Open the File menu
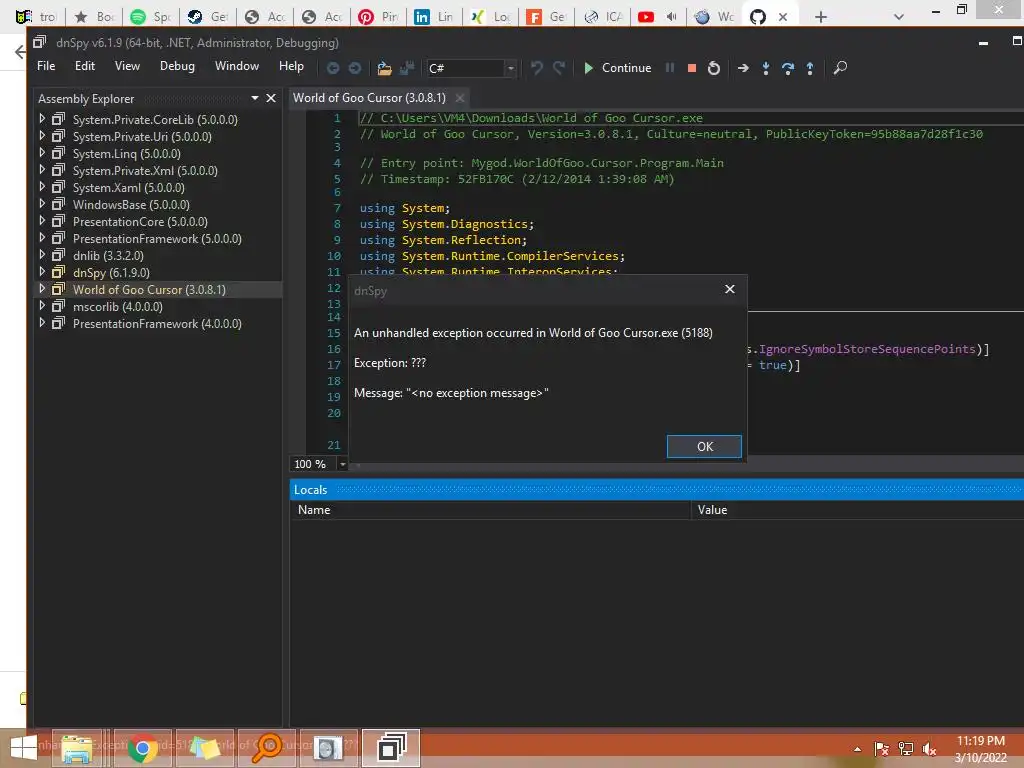The width and height of the screenshot is (1024, 768). click(46, 66)
